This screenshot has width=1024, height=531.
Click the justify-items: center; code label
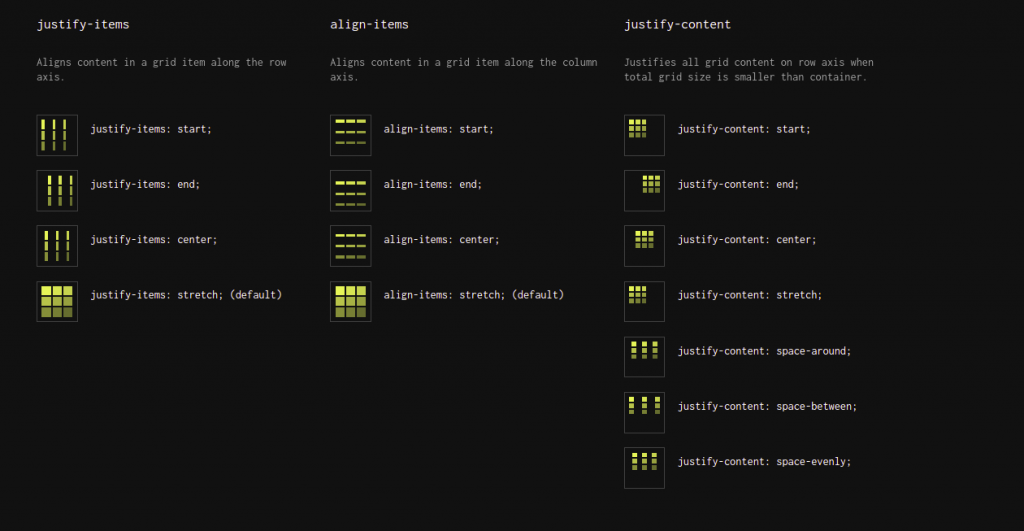(x=153, y=240)
